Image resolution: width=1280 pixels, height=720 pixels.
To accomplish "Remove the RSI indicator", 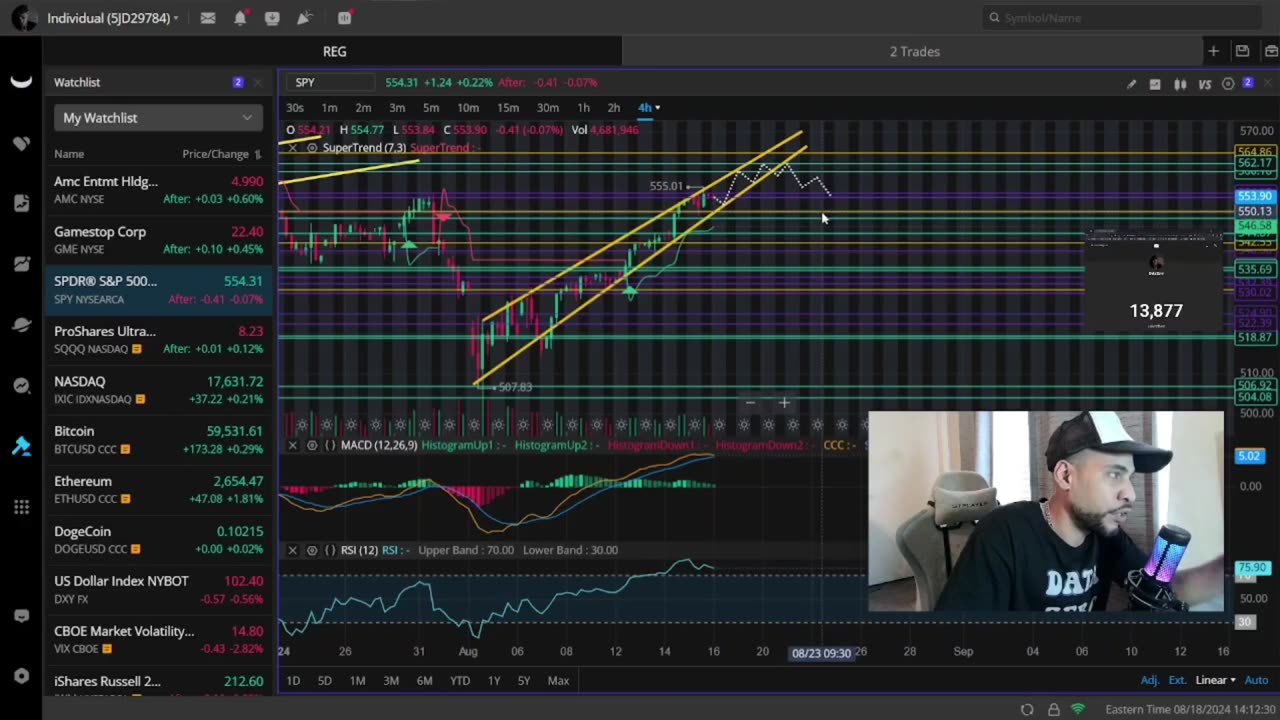I will [293, 550].
